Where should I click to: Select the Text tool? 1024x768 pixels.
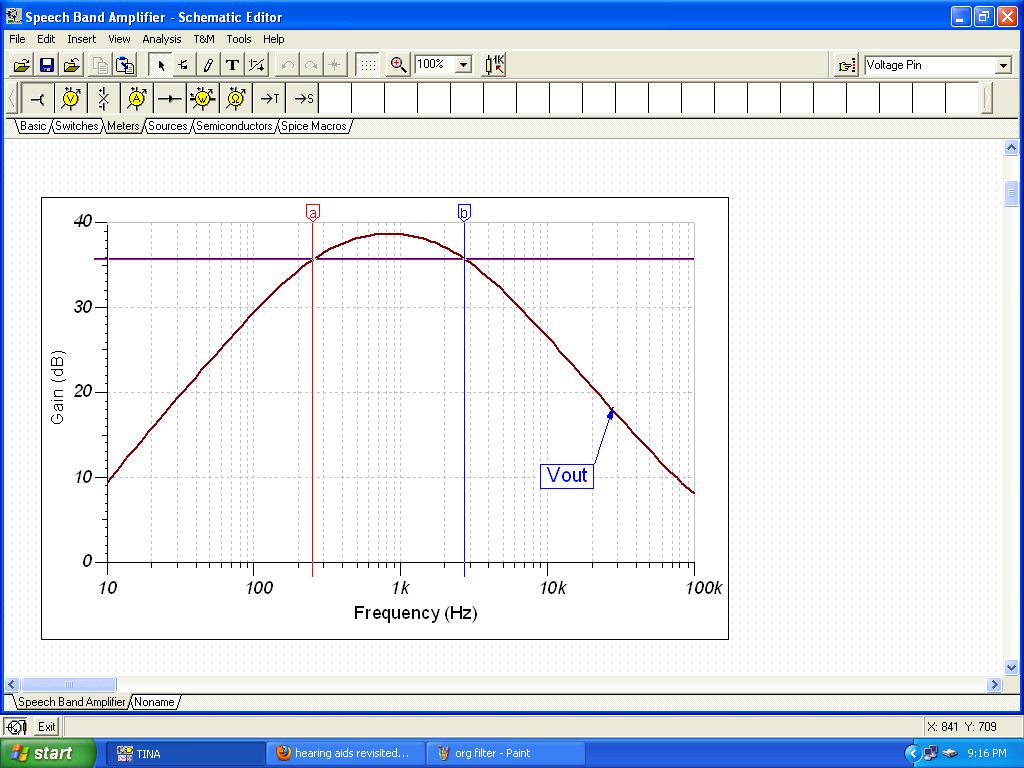click(232, 65)
